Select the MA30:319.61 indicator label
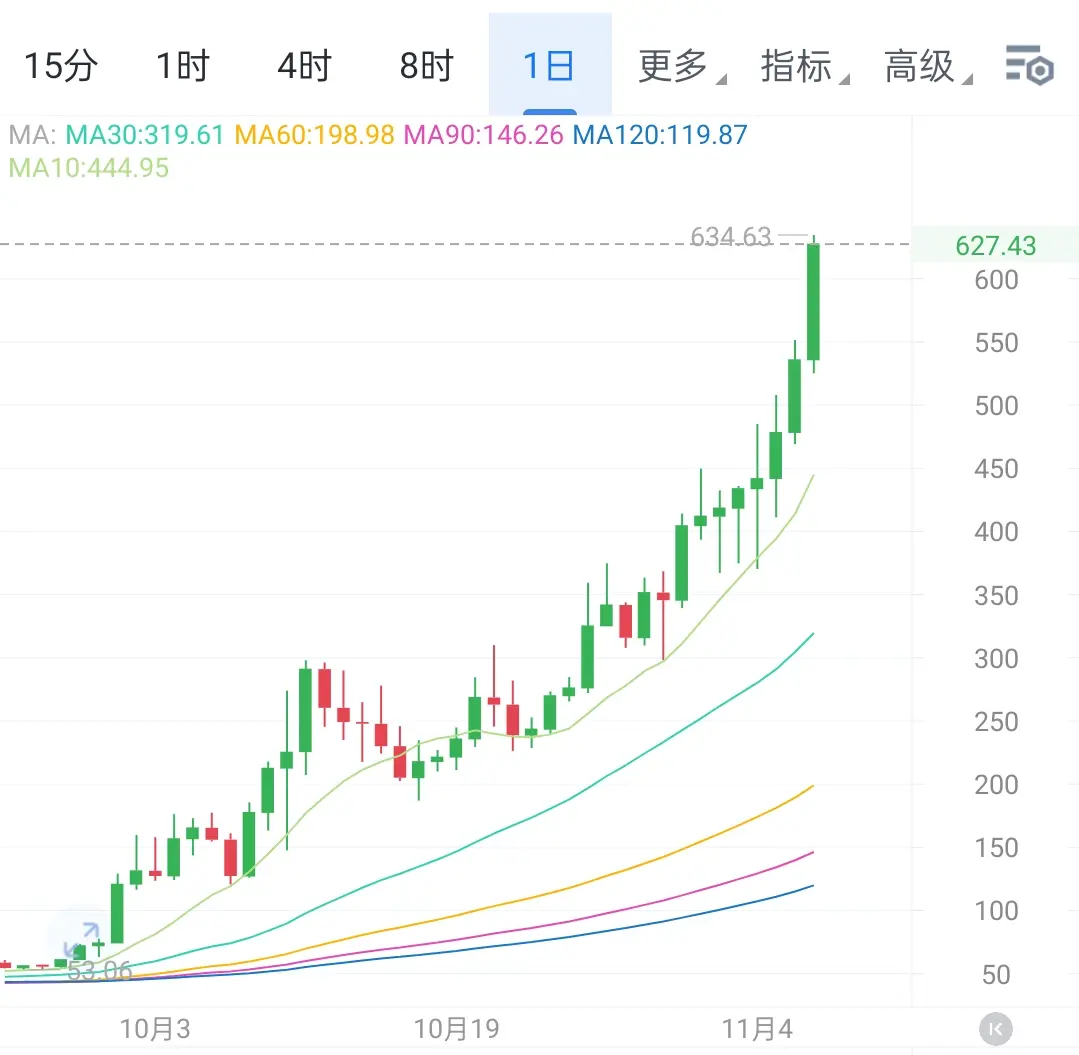 pyautogui.click(x=145, y=135)
